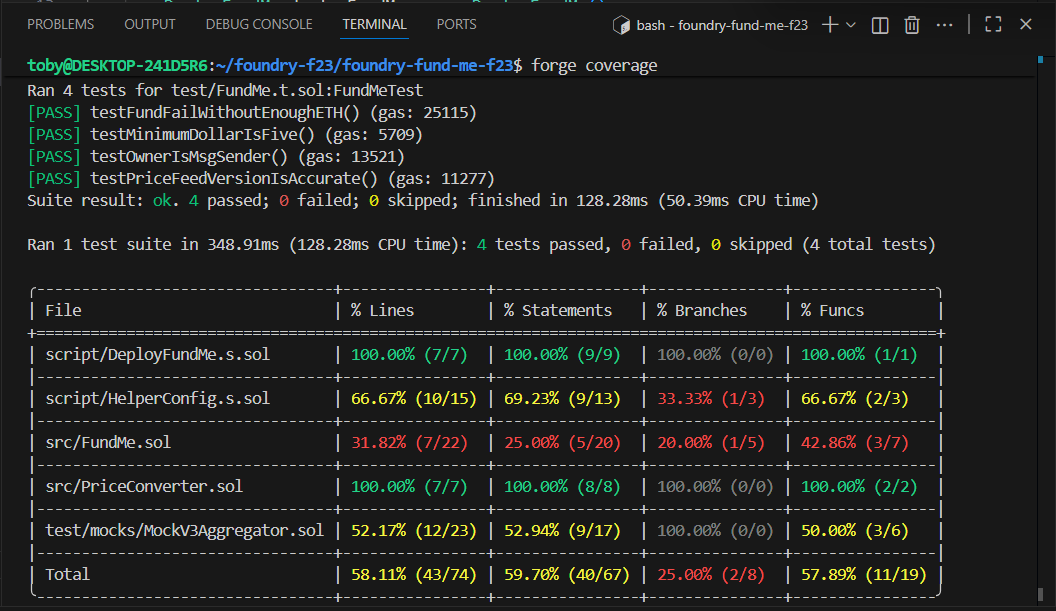Open the launch profile dropdown arrow
Image resolution: width=1056 pixels, height=611 pixels.
851,25
